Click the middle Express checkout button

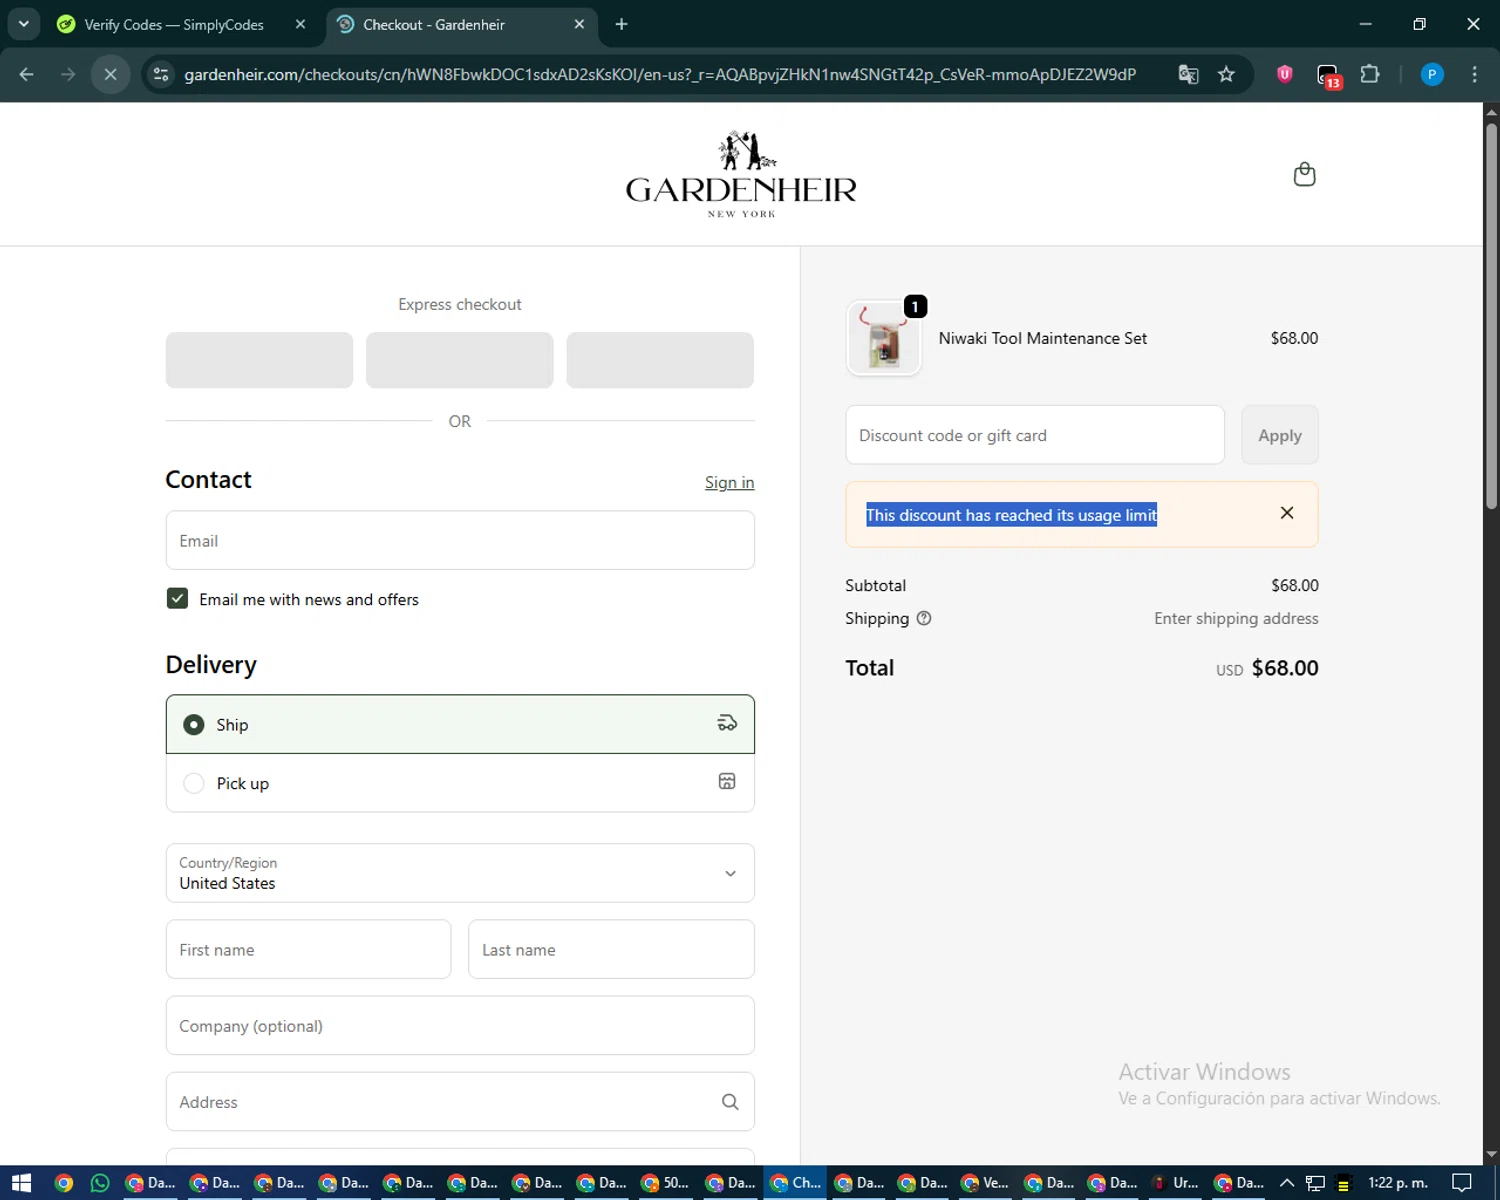click(x=460, y=360)
